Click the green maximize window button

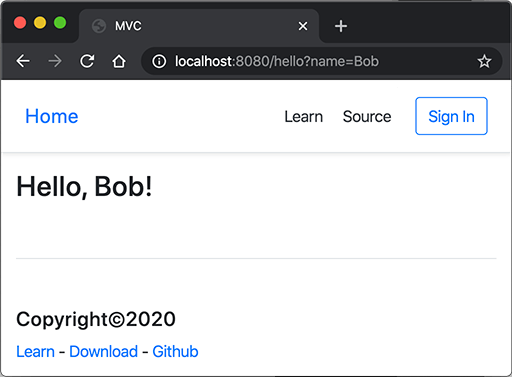[60, 23]
